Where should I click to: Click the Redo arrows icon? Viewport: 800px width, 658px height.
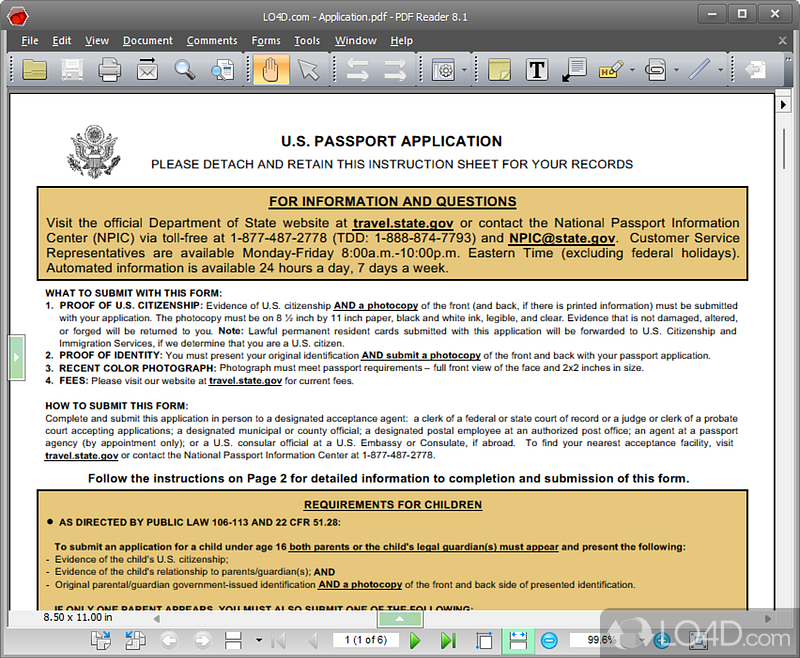(x=395, y=69)
